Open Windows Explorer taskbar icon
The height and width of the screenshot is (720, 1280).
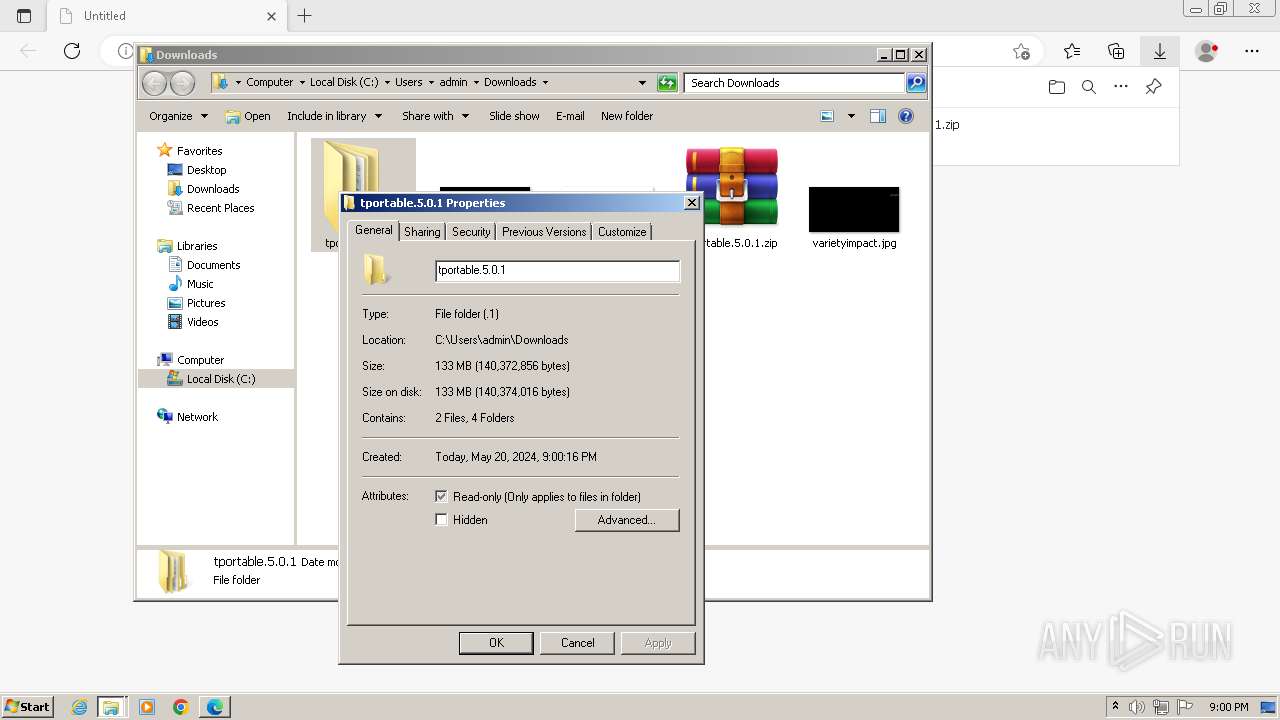111,707
